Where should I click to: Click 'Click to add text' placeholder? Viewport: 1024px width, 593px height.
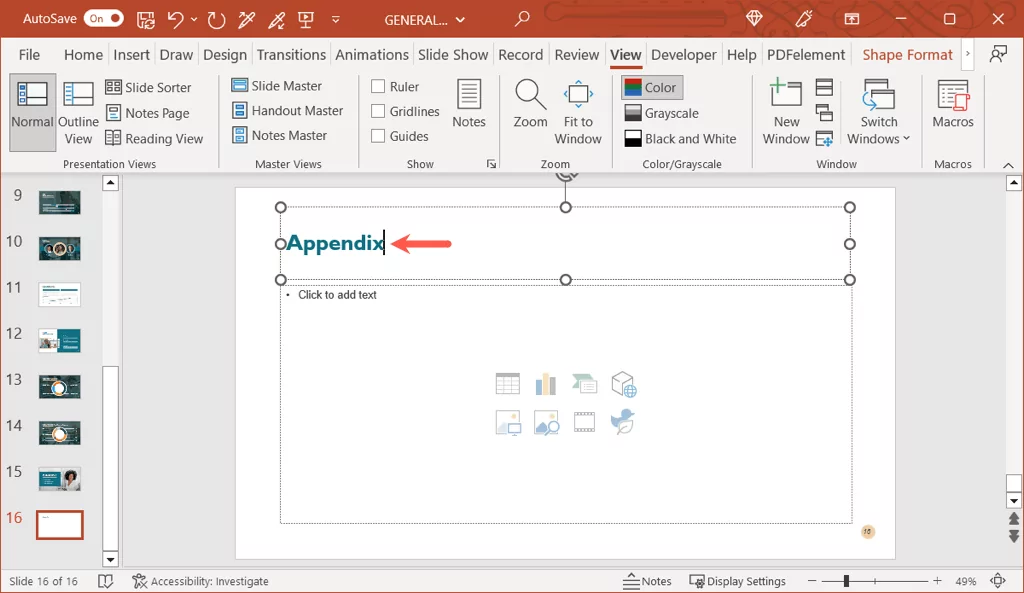[337, 295]
